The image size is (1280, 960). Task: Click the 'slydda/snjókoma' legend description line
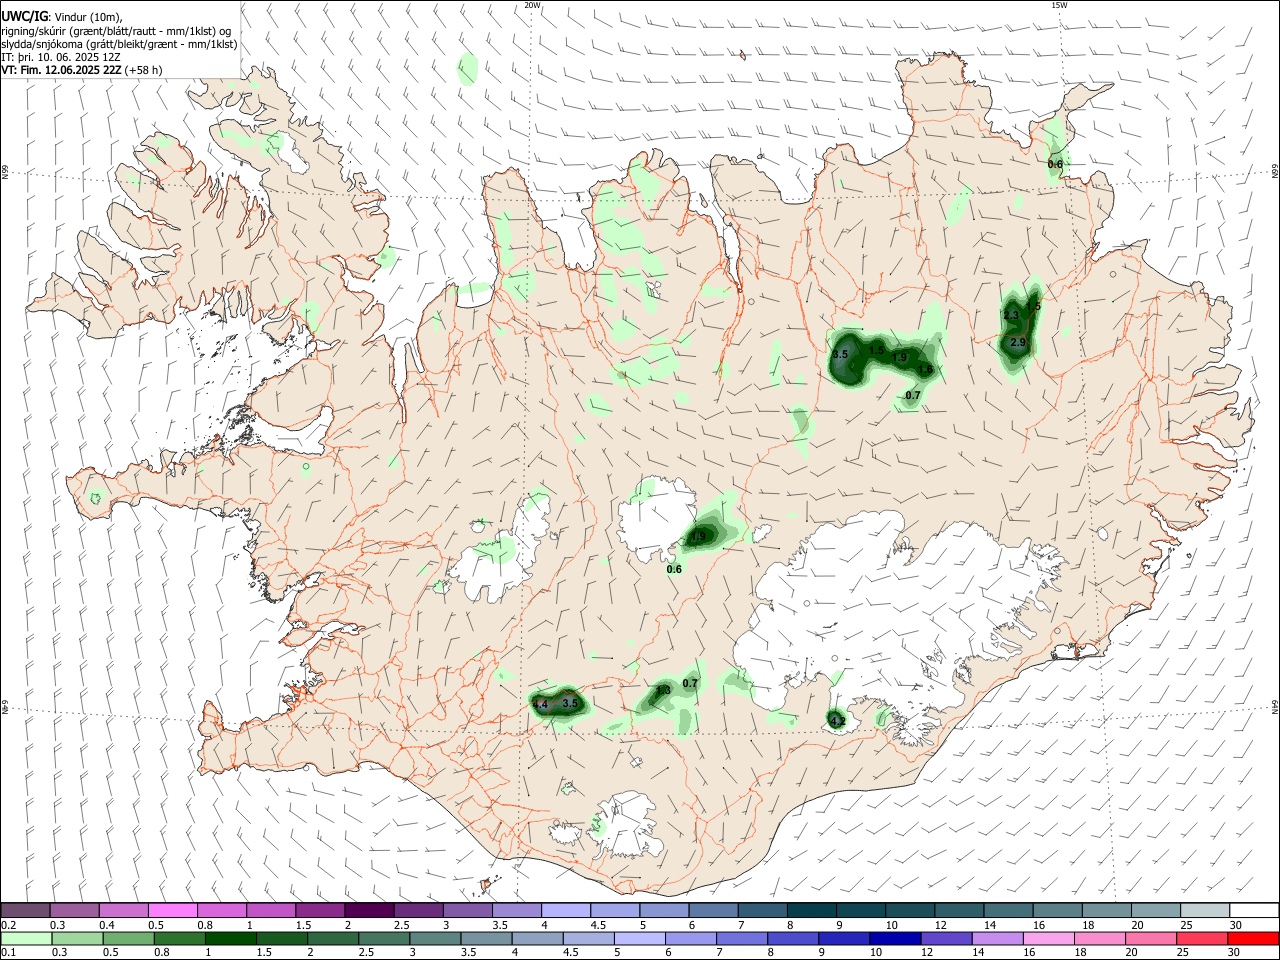click(119, 44)
